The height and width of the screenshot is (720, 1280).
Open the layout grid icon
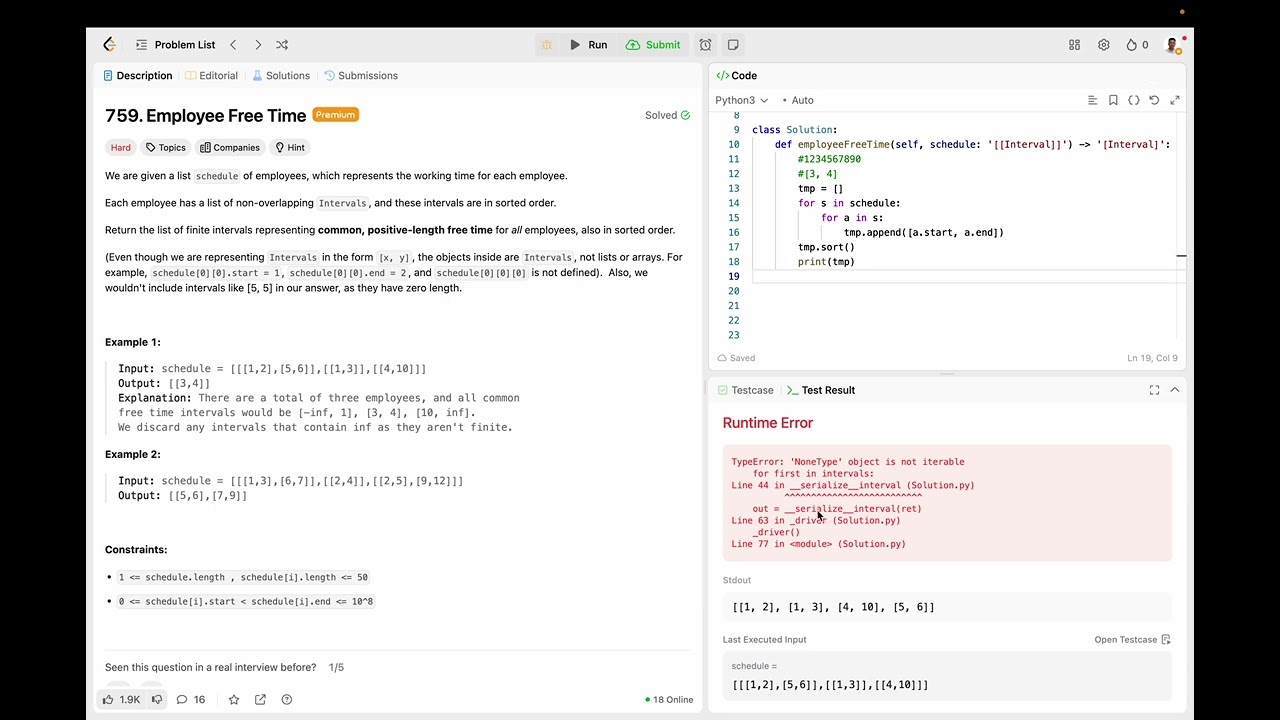pyautogui.click(x=1074, y=45)
